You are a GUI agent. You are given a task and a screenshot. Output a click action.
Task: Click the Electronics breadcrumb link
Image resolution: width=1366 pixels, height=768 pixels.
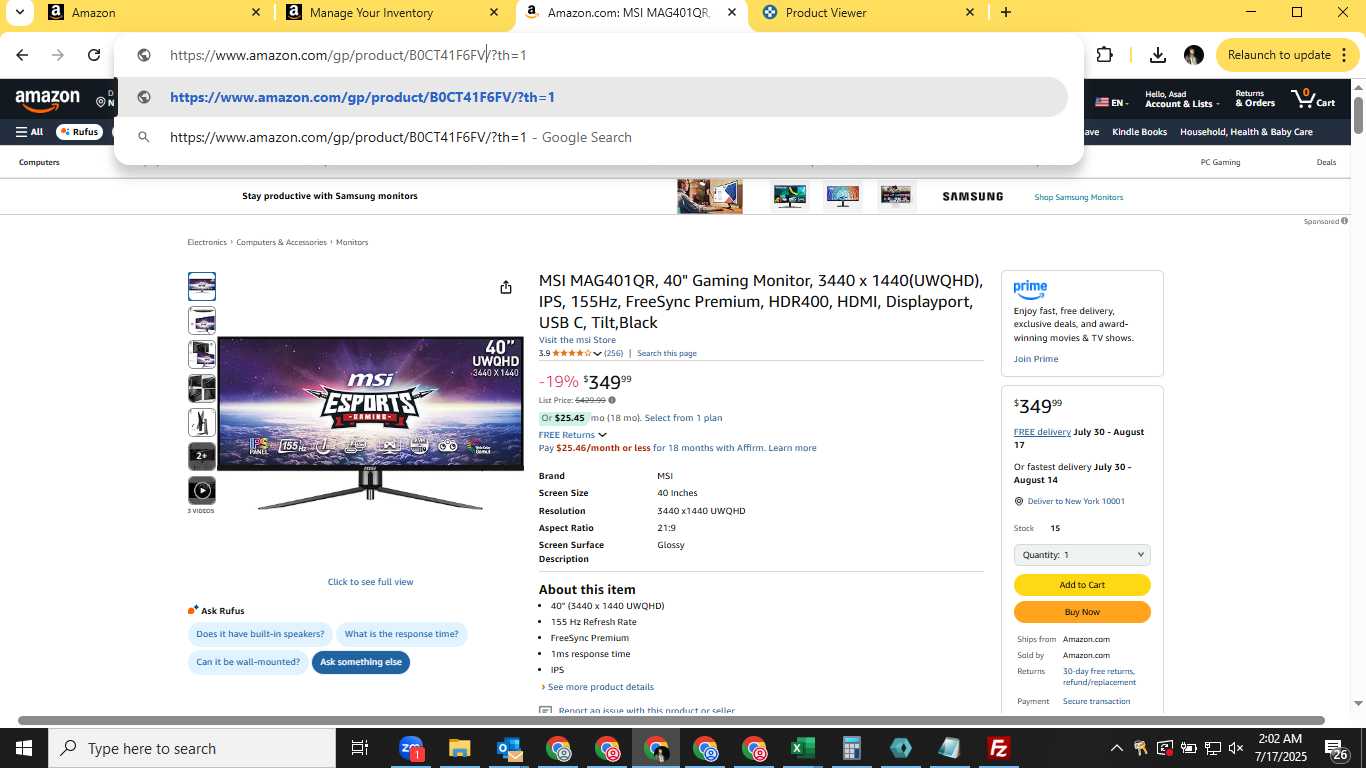point(207,242)
